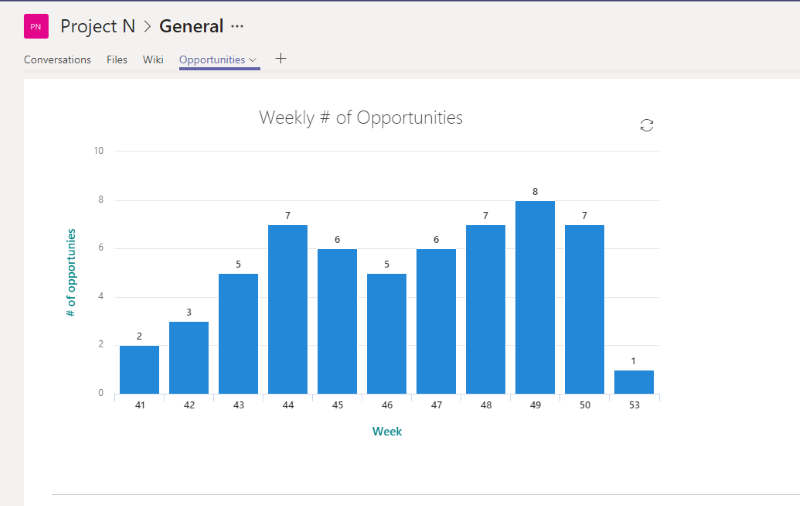Click the Project N team name

(x=98, y=27)
